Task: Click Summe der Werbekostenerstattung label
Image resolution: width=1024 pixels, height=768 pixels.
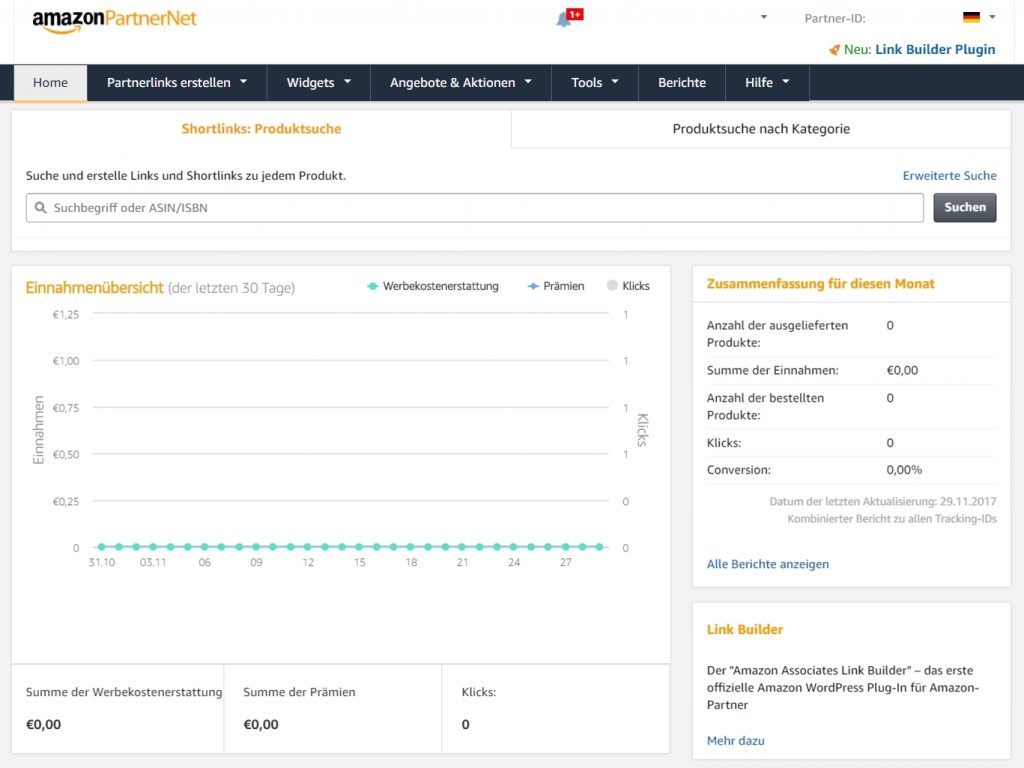Action: click(x=124, y=692)
